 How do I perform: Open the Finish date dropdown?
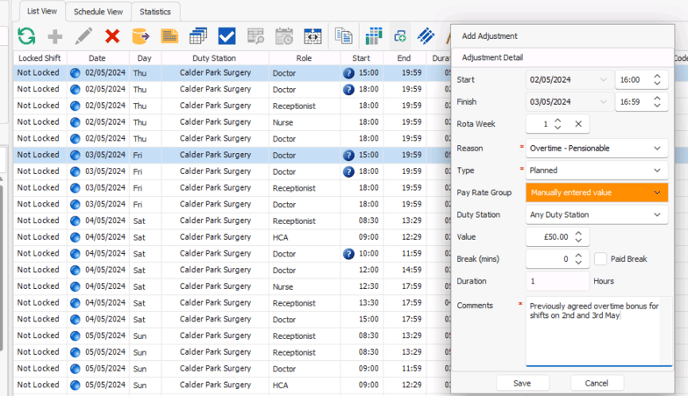coord(603,102)
